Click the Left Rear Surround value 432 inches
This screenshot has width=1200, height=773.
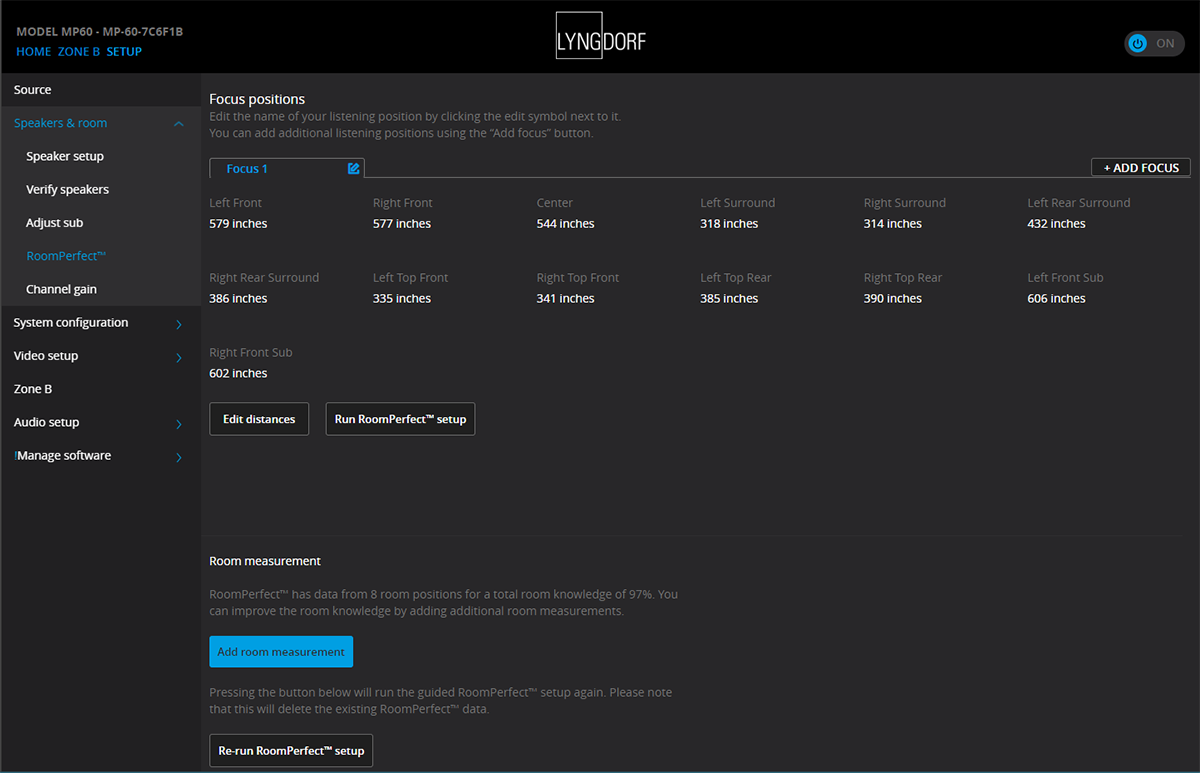point(1057,224)
